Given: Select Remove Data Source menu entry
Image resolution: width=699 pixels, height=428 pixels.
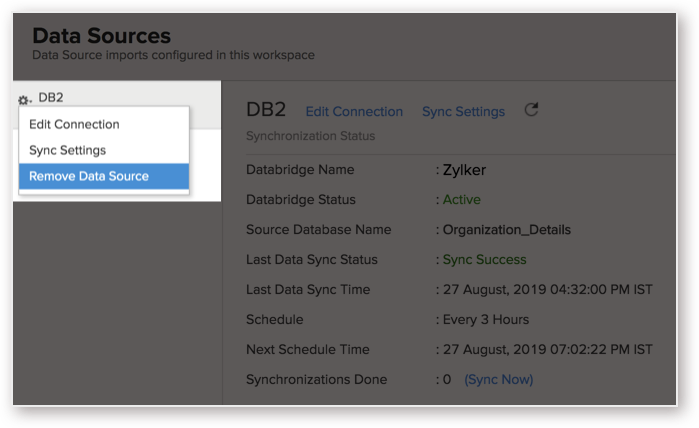Looking at the screenshot, I should (x=104, y=176).
